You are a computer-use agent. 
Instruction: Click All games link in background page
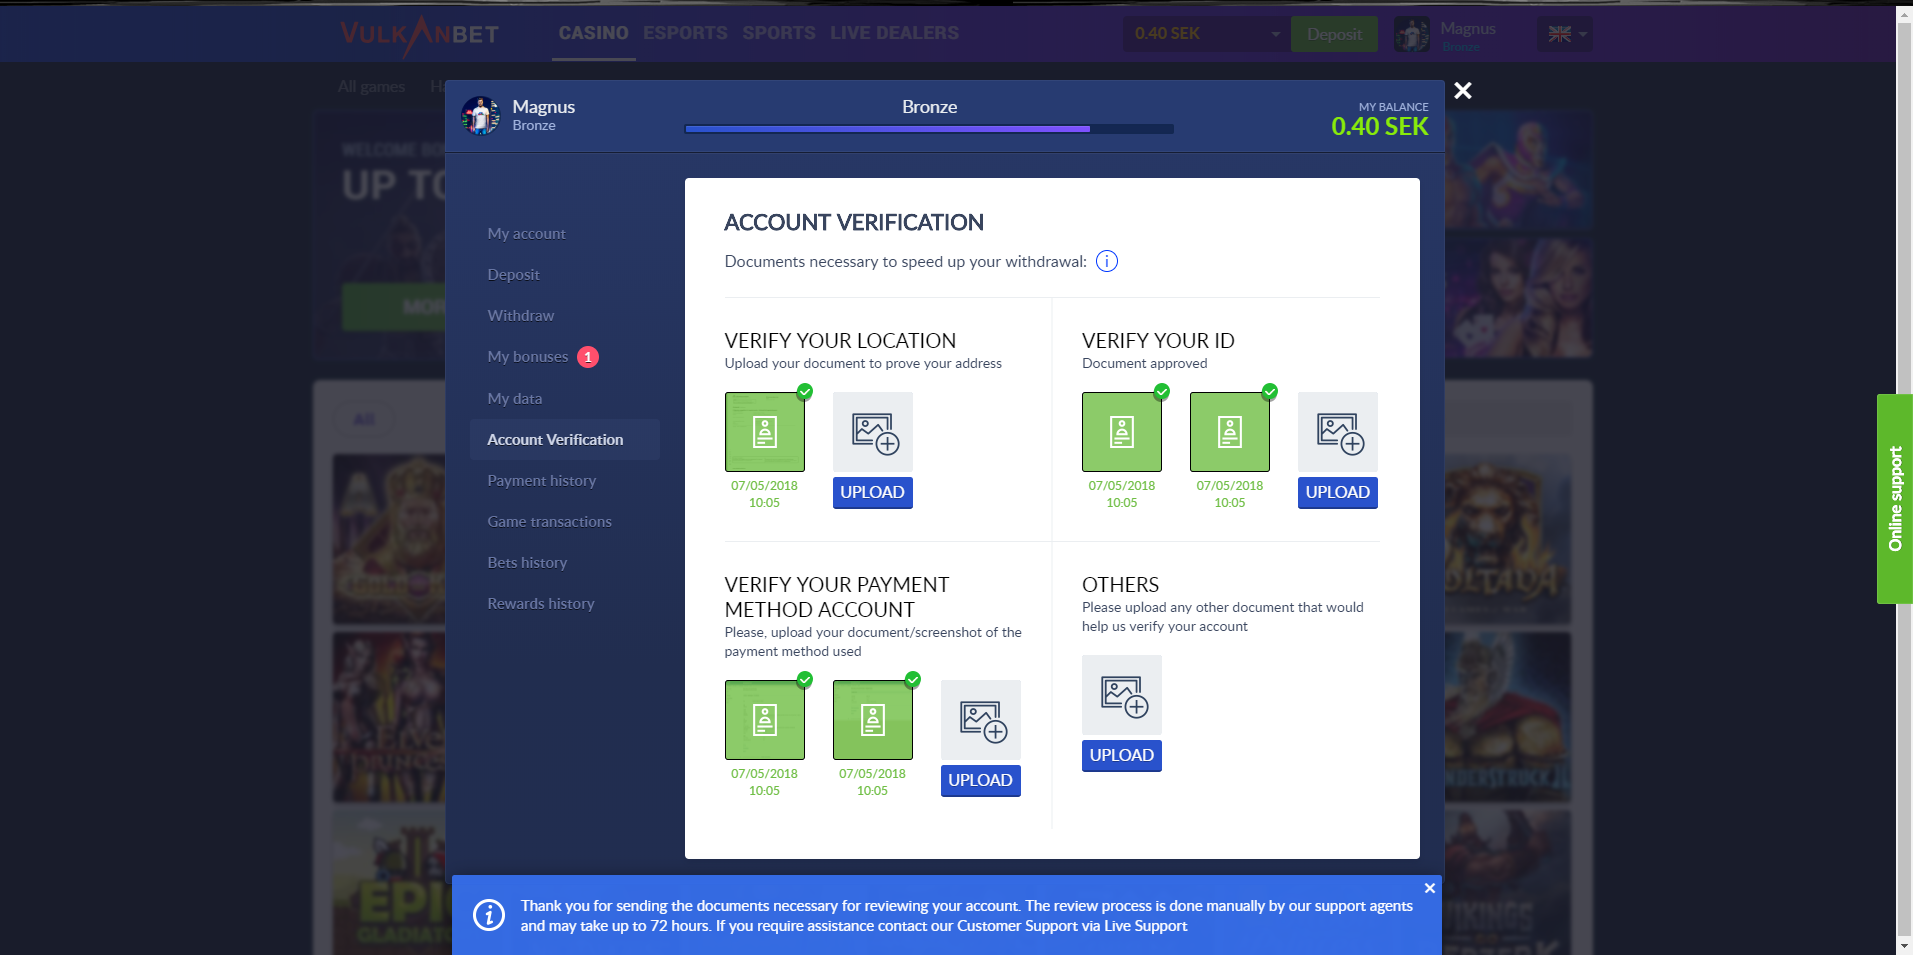tap(371, 86)
